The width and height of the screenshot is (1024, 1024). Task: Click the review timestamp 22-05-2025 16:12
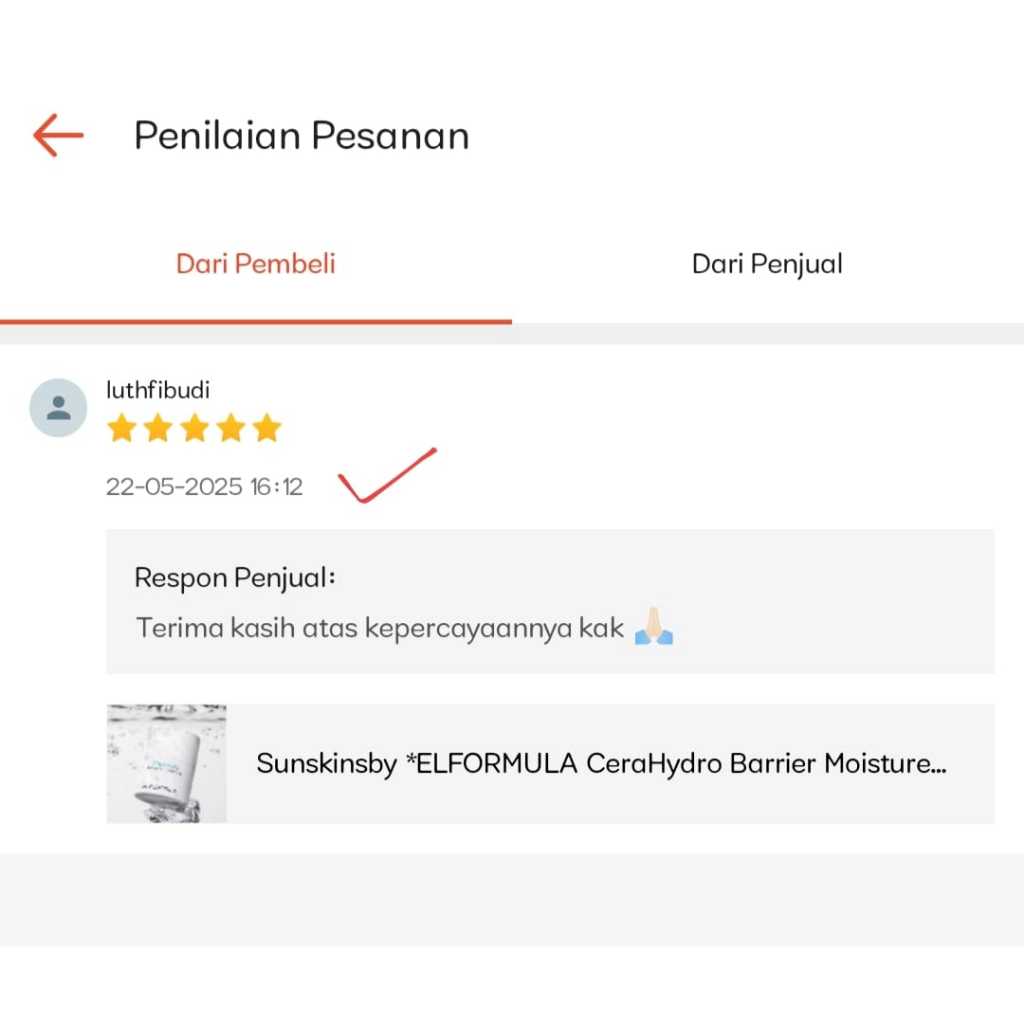[x=204, y=487]
